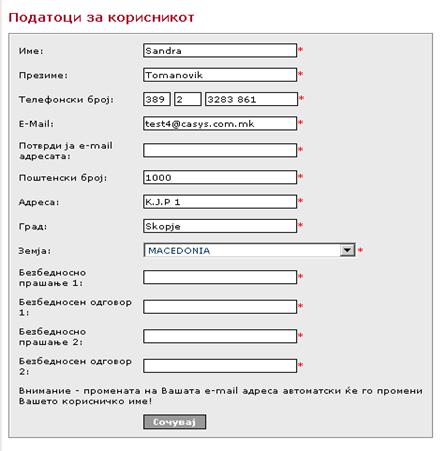The width and height of the screenshot is (448, 451).
Task: Click the Телефонски број label
Action: [66, 100]
